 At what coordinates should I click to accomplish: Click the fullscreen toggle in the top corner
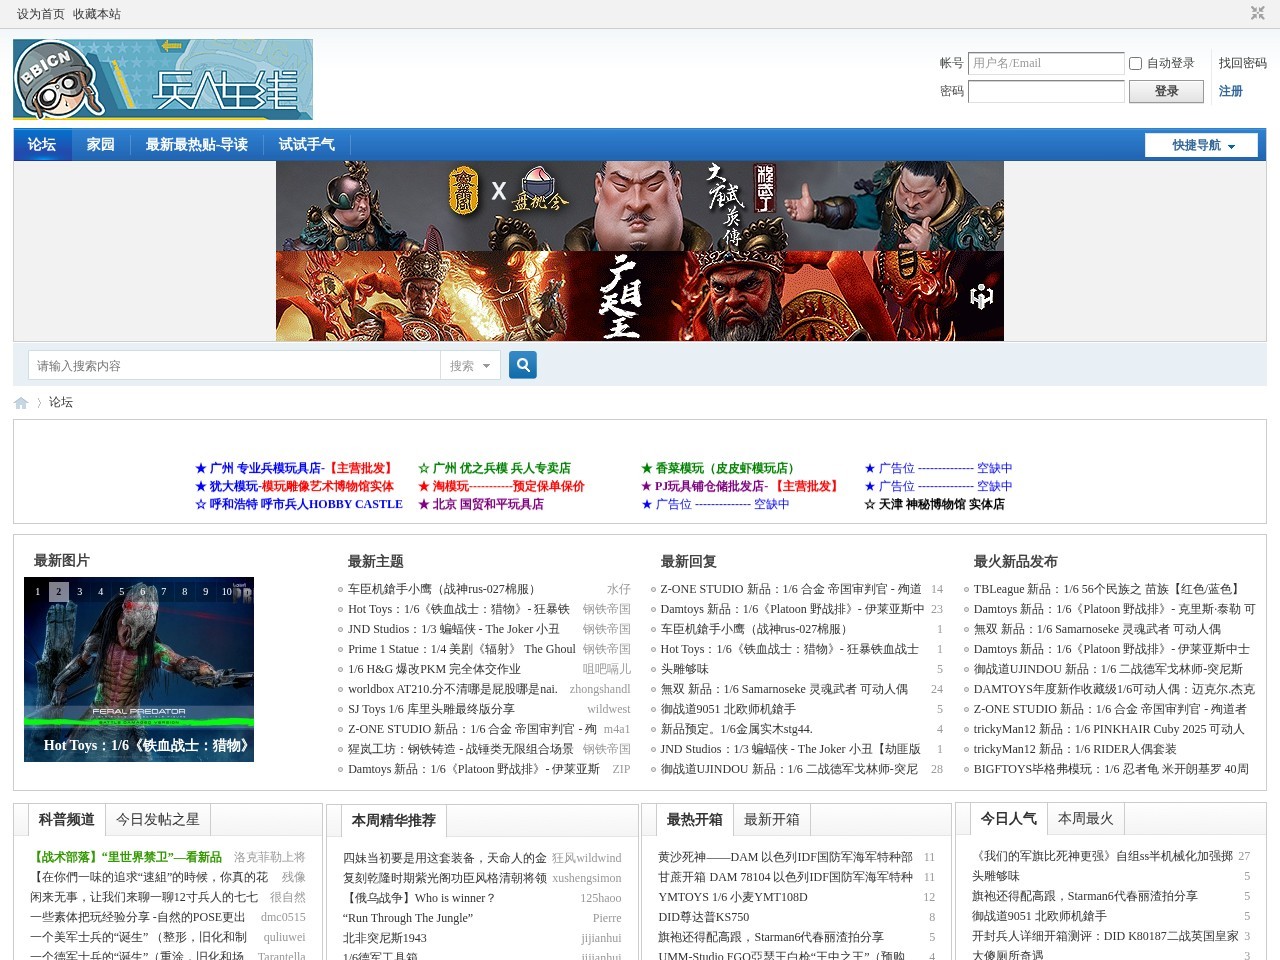[1256, 14]
